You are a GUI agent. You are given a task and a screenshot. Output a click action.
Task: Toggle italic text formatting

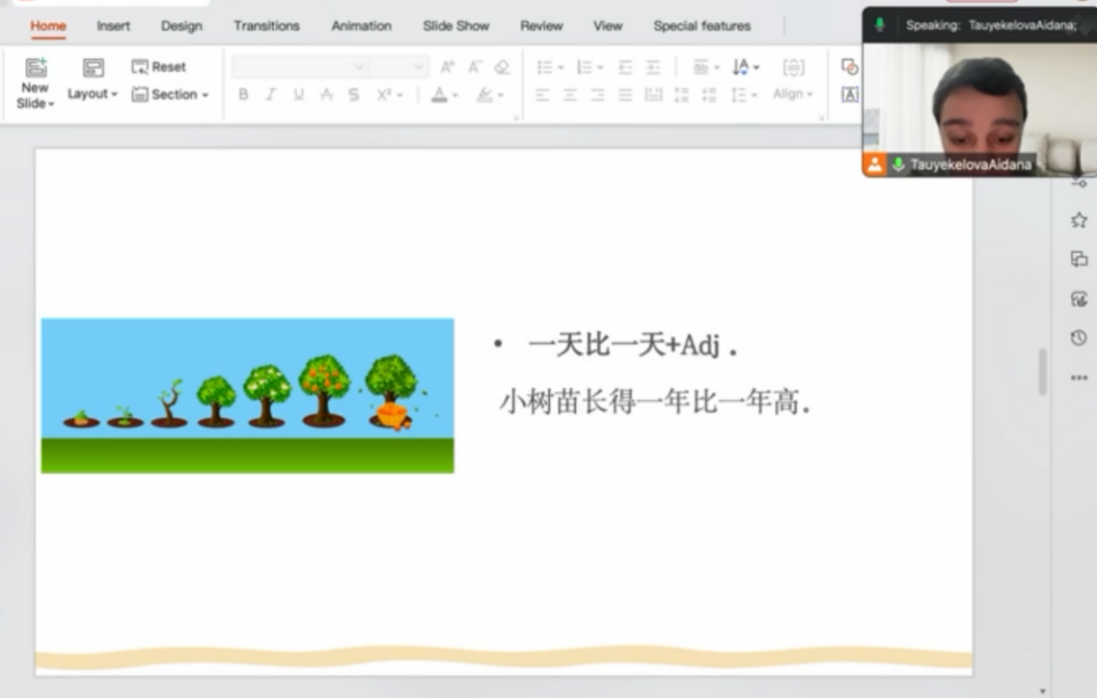(x=270, y=95)
